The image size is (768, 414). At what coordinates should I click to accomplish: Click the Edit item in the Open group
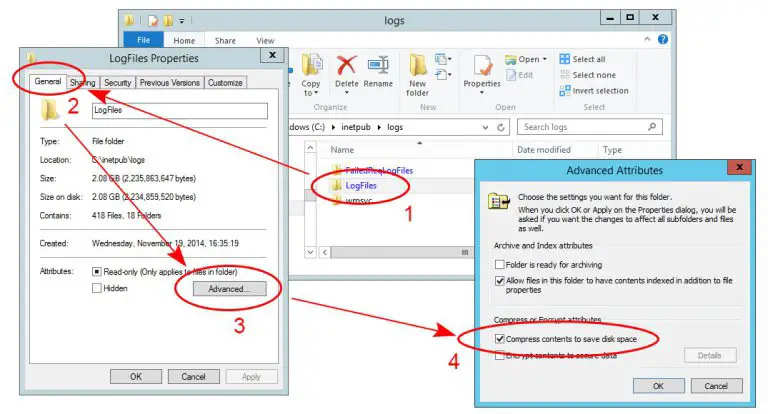(520, 75)
